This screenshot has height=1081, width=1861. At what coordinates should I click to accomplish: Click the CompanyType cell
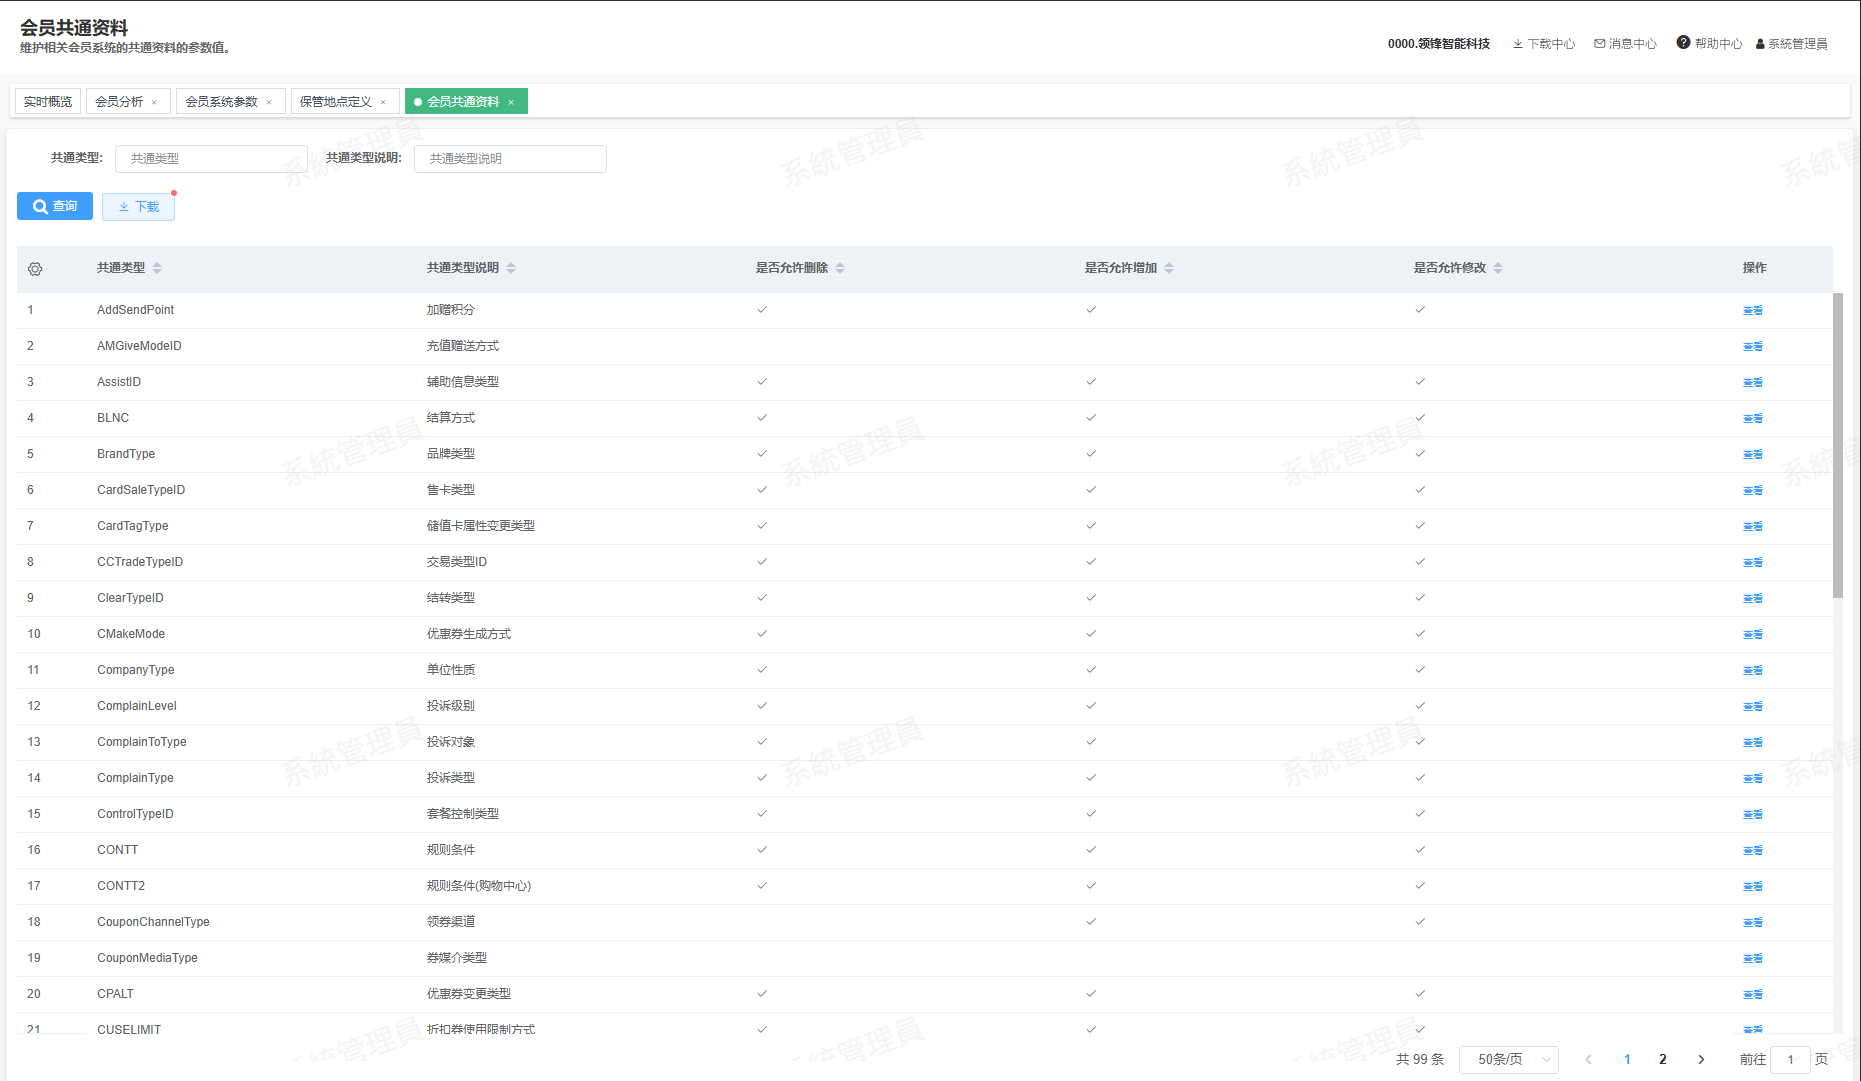pyautogui.click(x=135, y=670)
